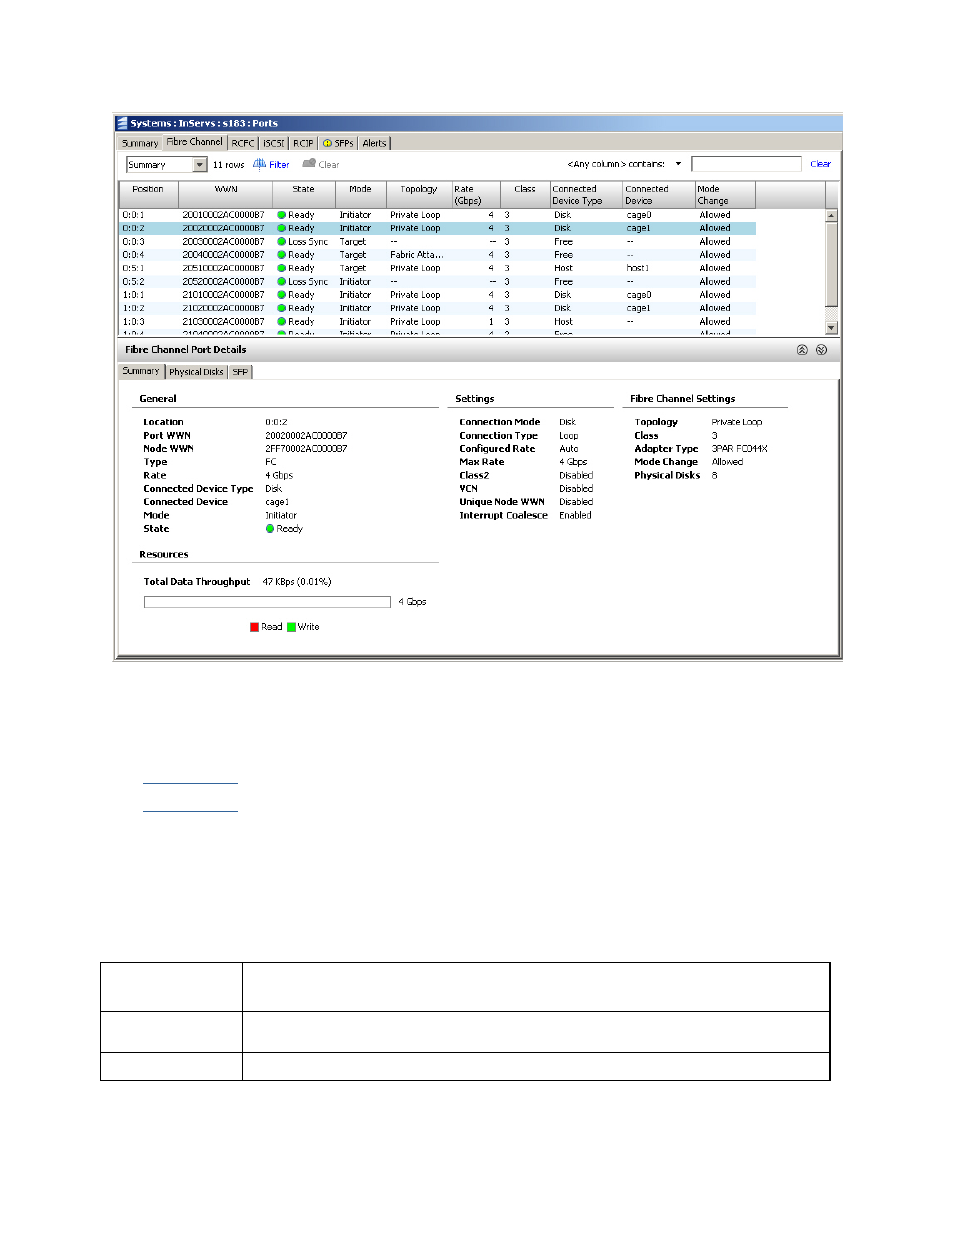Click the Port WWN value 20020002AC0000B7

pos(306,436)
